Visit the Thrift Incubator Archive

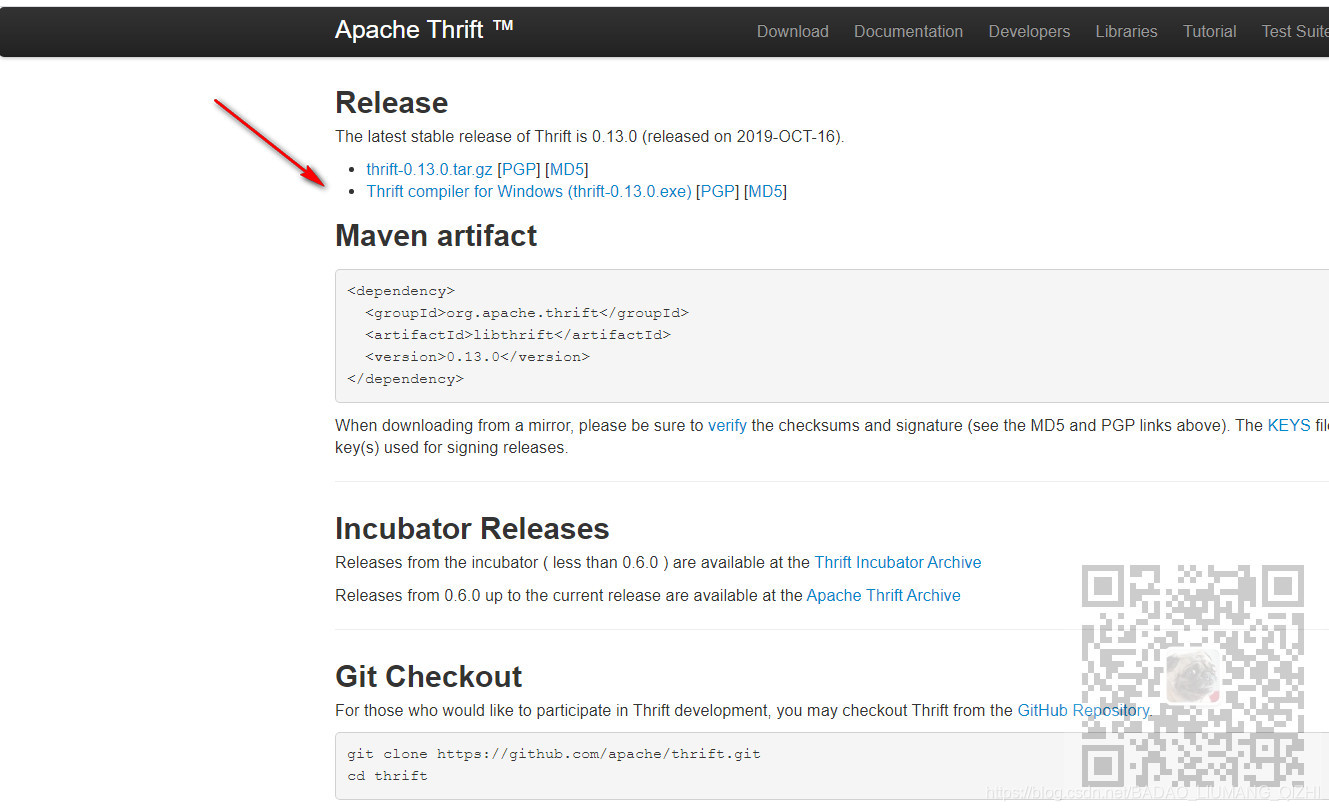pyautogui.click(x=897, y=562)
